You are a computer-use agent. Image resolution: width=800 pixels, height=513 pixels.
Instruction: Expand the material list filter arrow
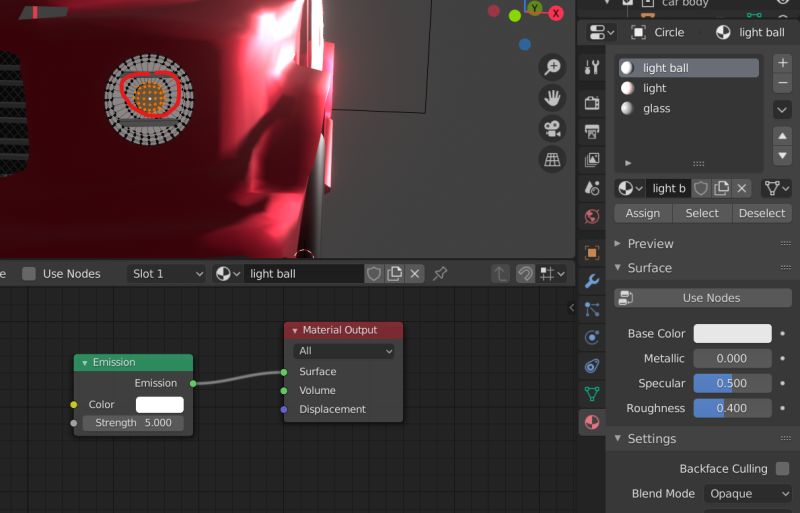[628, 163]
